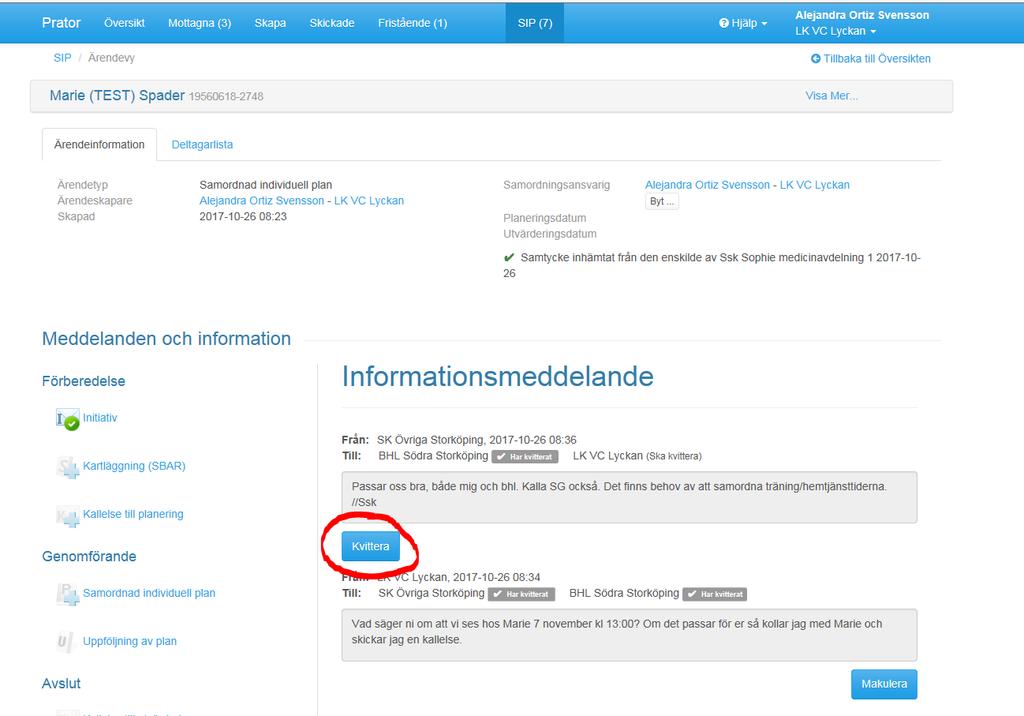The height and width of the screenshot is (716, 1024).
Task: Click the Kvittera button
Action: coord(370,546)
